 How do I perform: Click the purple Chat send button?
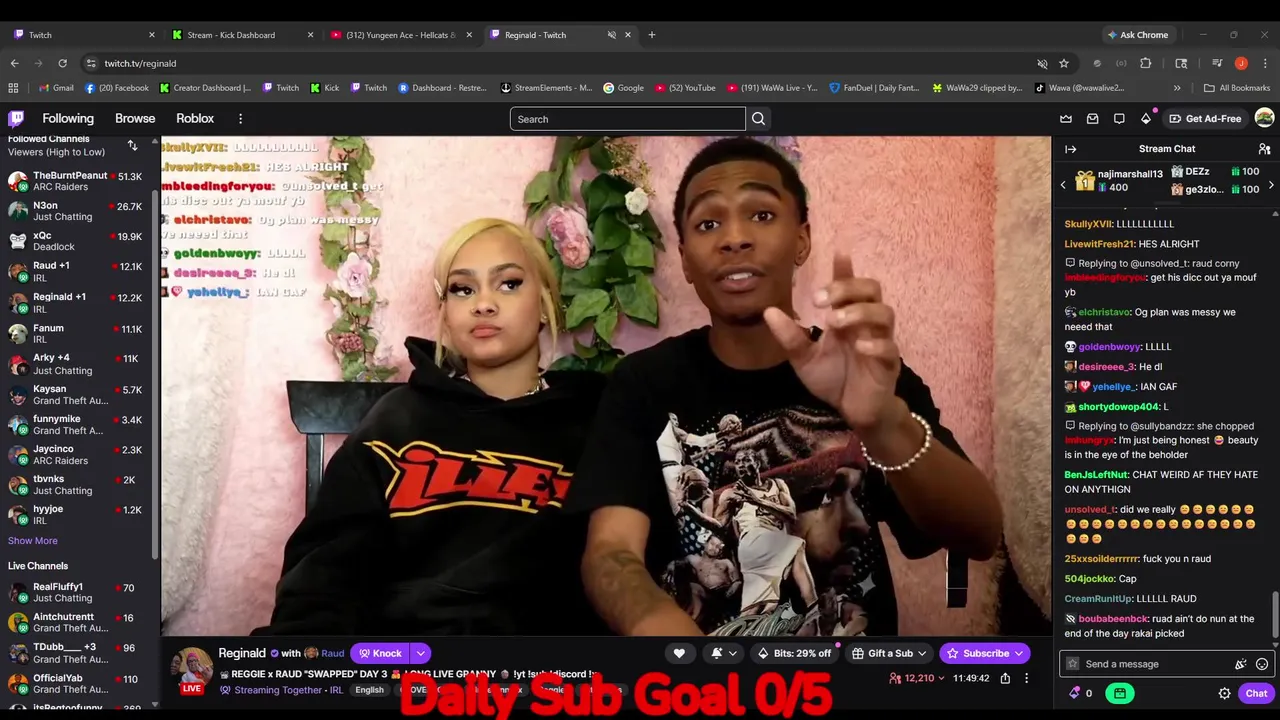pos(1256,693)
